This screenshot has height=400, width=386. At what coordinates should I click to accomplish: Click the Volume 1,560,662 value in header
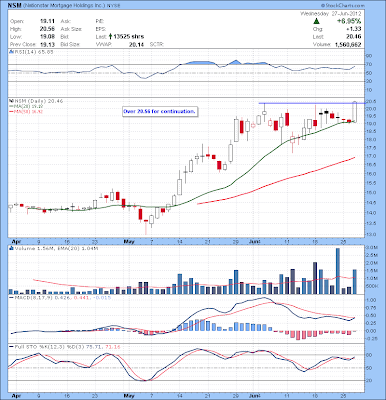348,44
